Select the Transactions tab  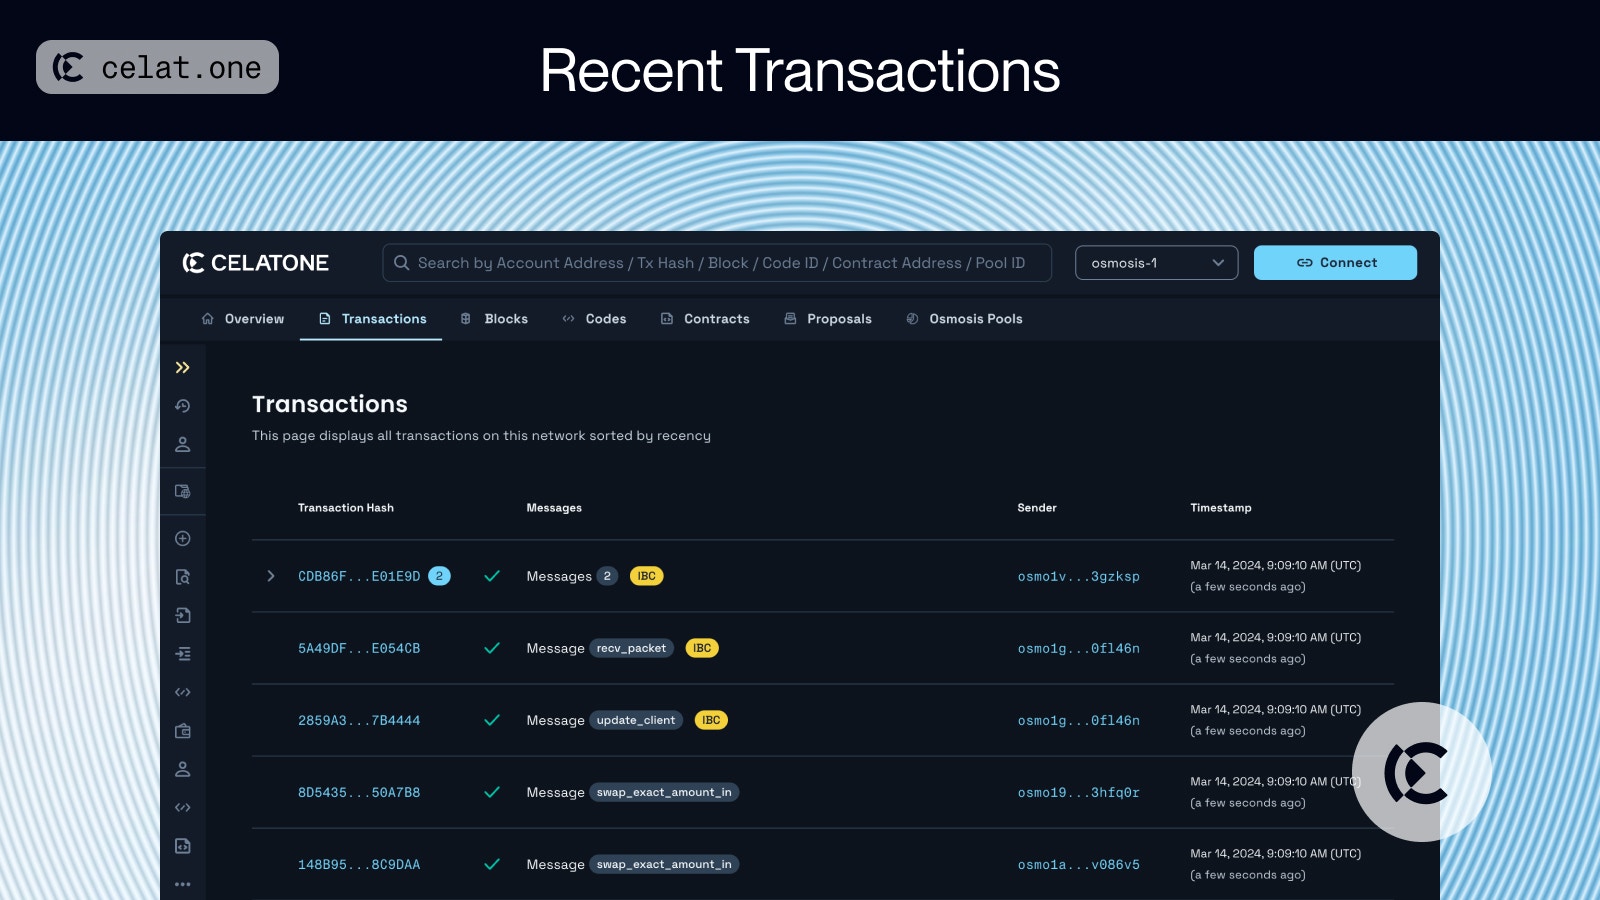(x=372, y=319)
